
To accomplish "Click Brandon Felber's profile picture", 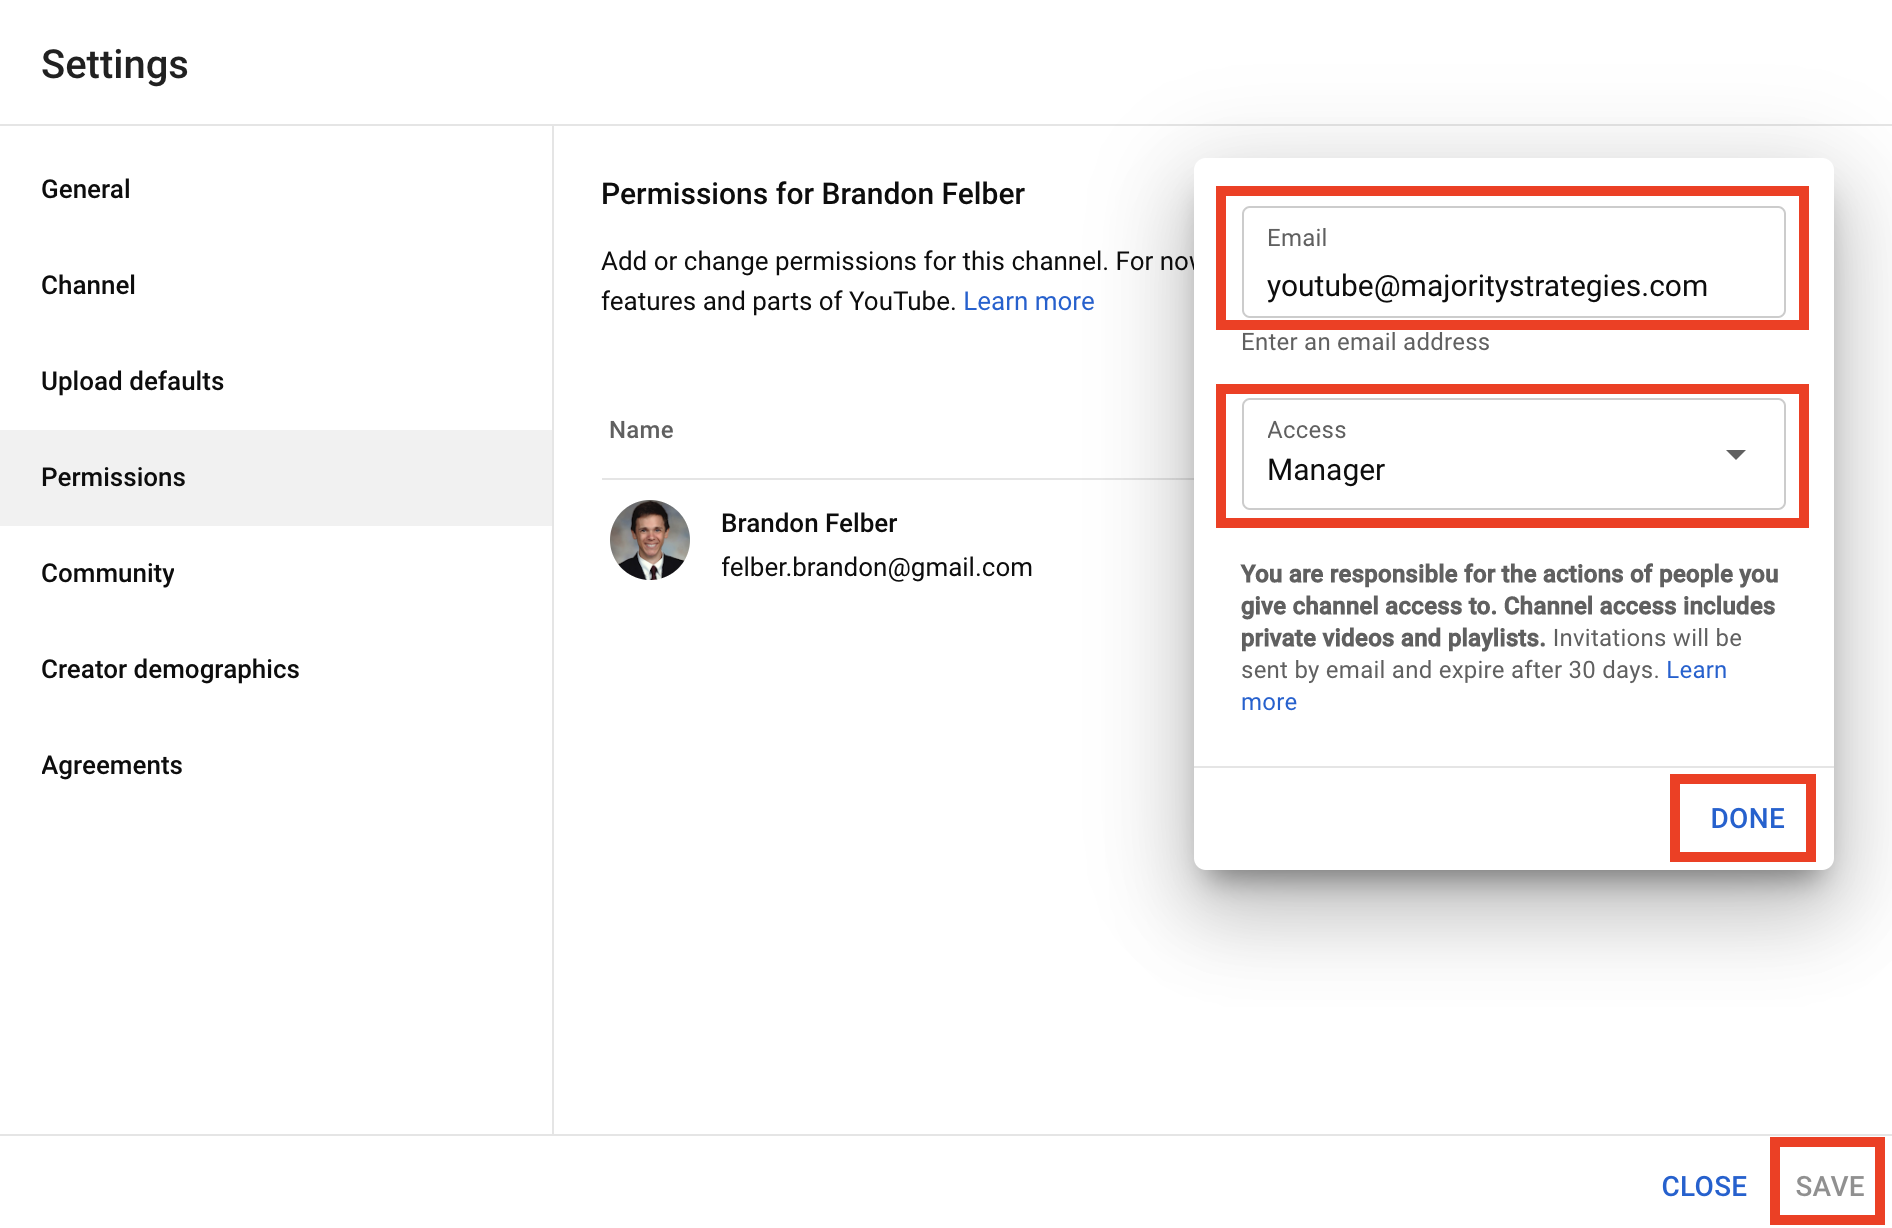I will [650, 540].
